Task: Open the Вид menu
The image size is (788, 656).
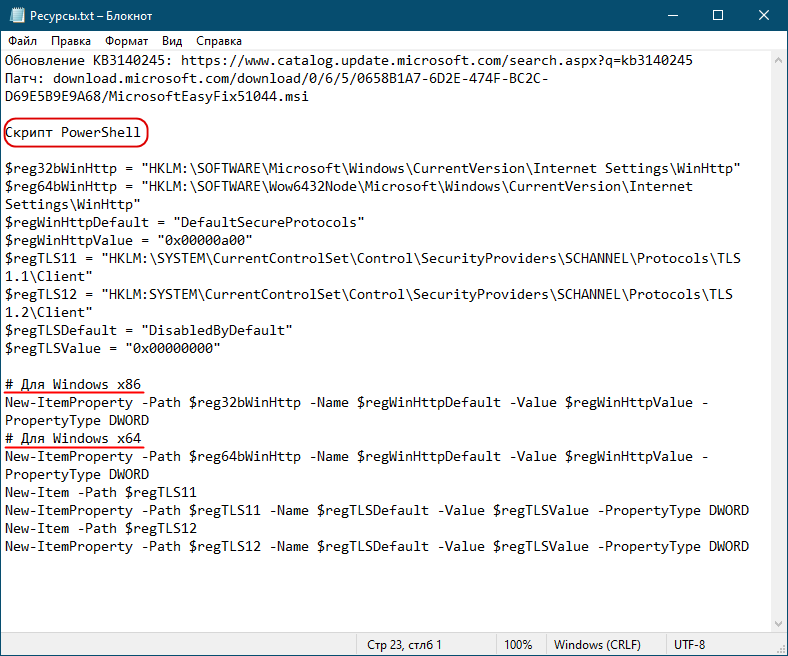Action: (172, 41)
